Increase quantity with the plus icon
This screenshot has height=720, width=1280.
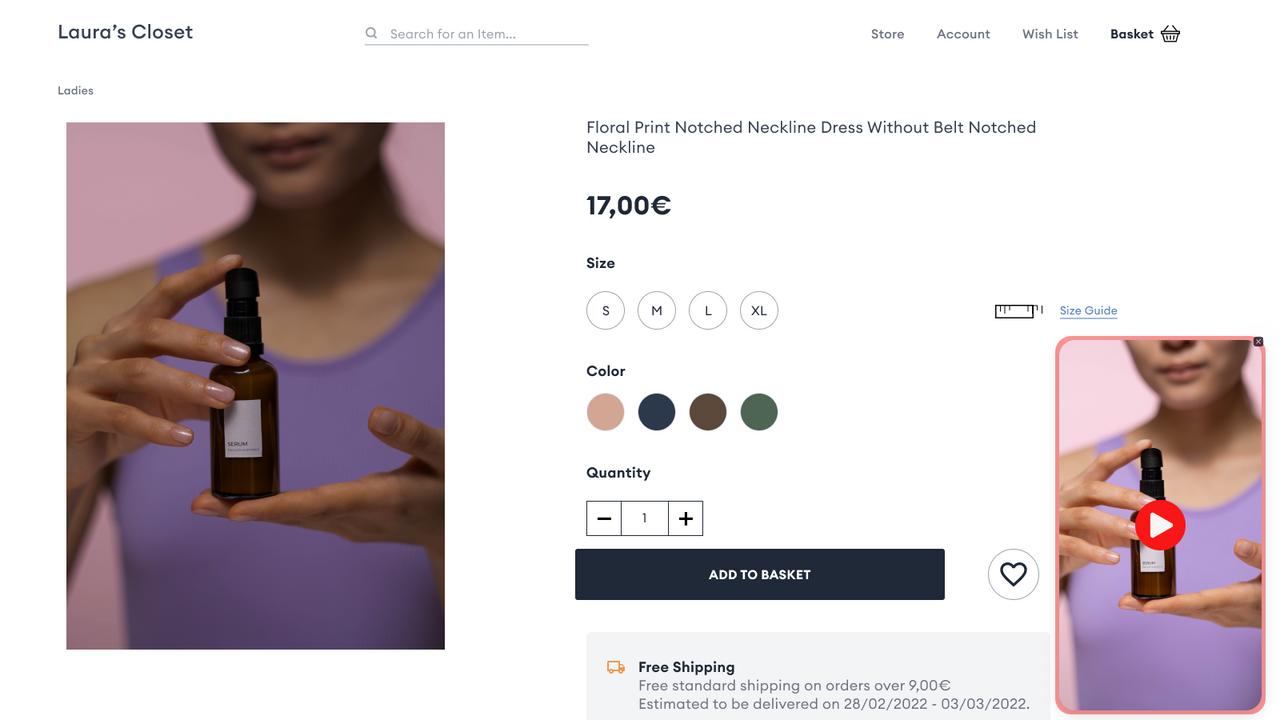(x=685, y=518)
